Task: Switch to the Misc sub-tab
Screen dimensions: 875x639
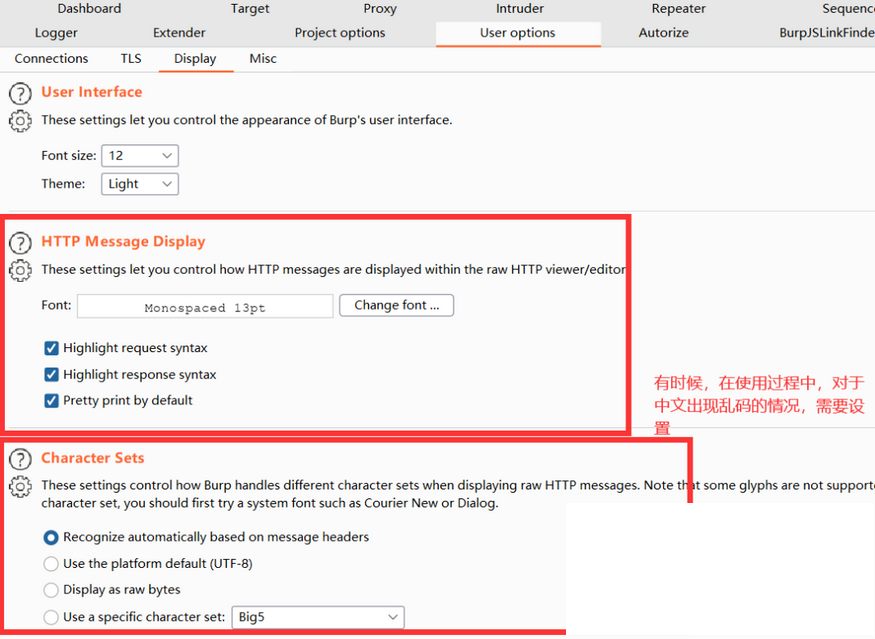Action: click(263, 59)
